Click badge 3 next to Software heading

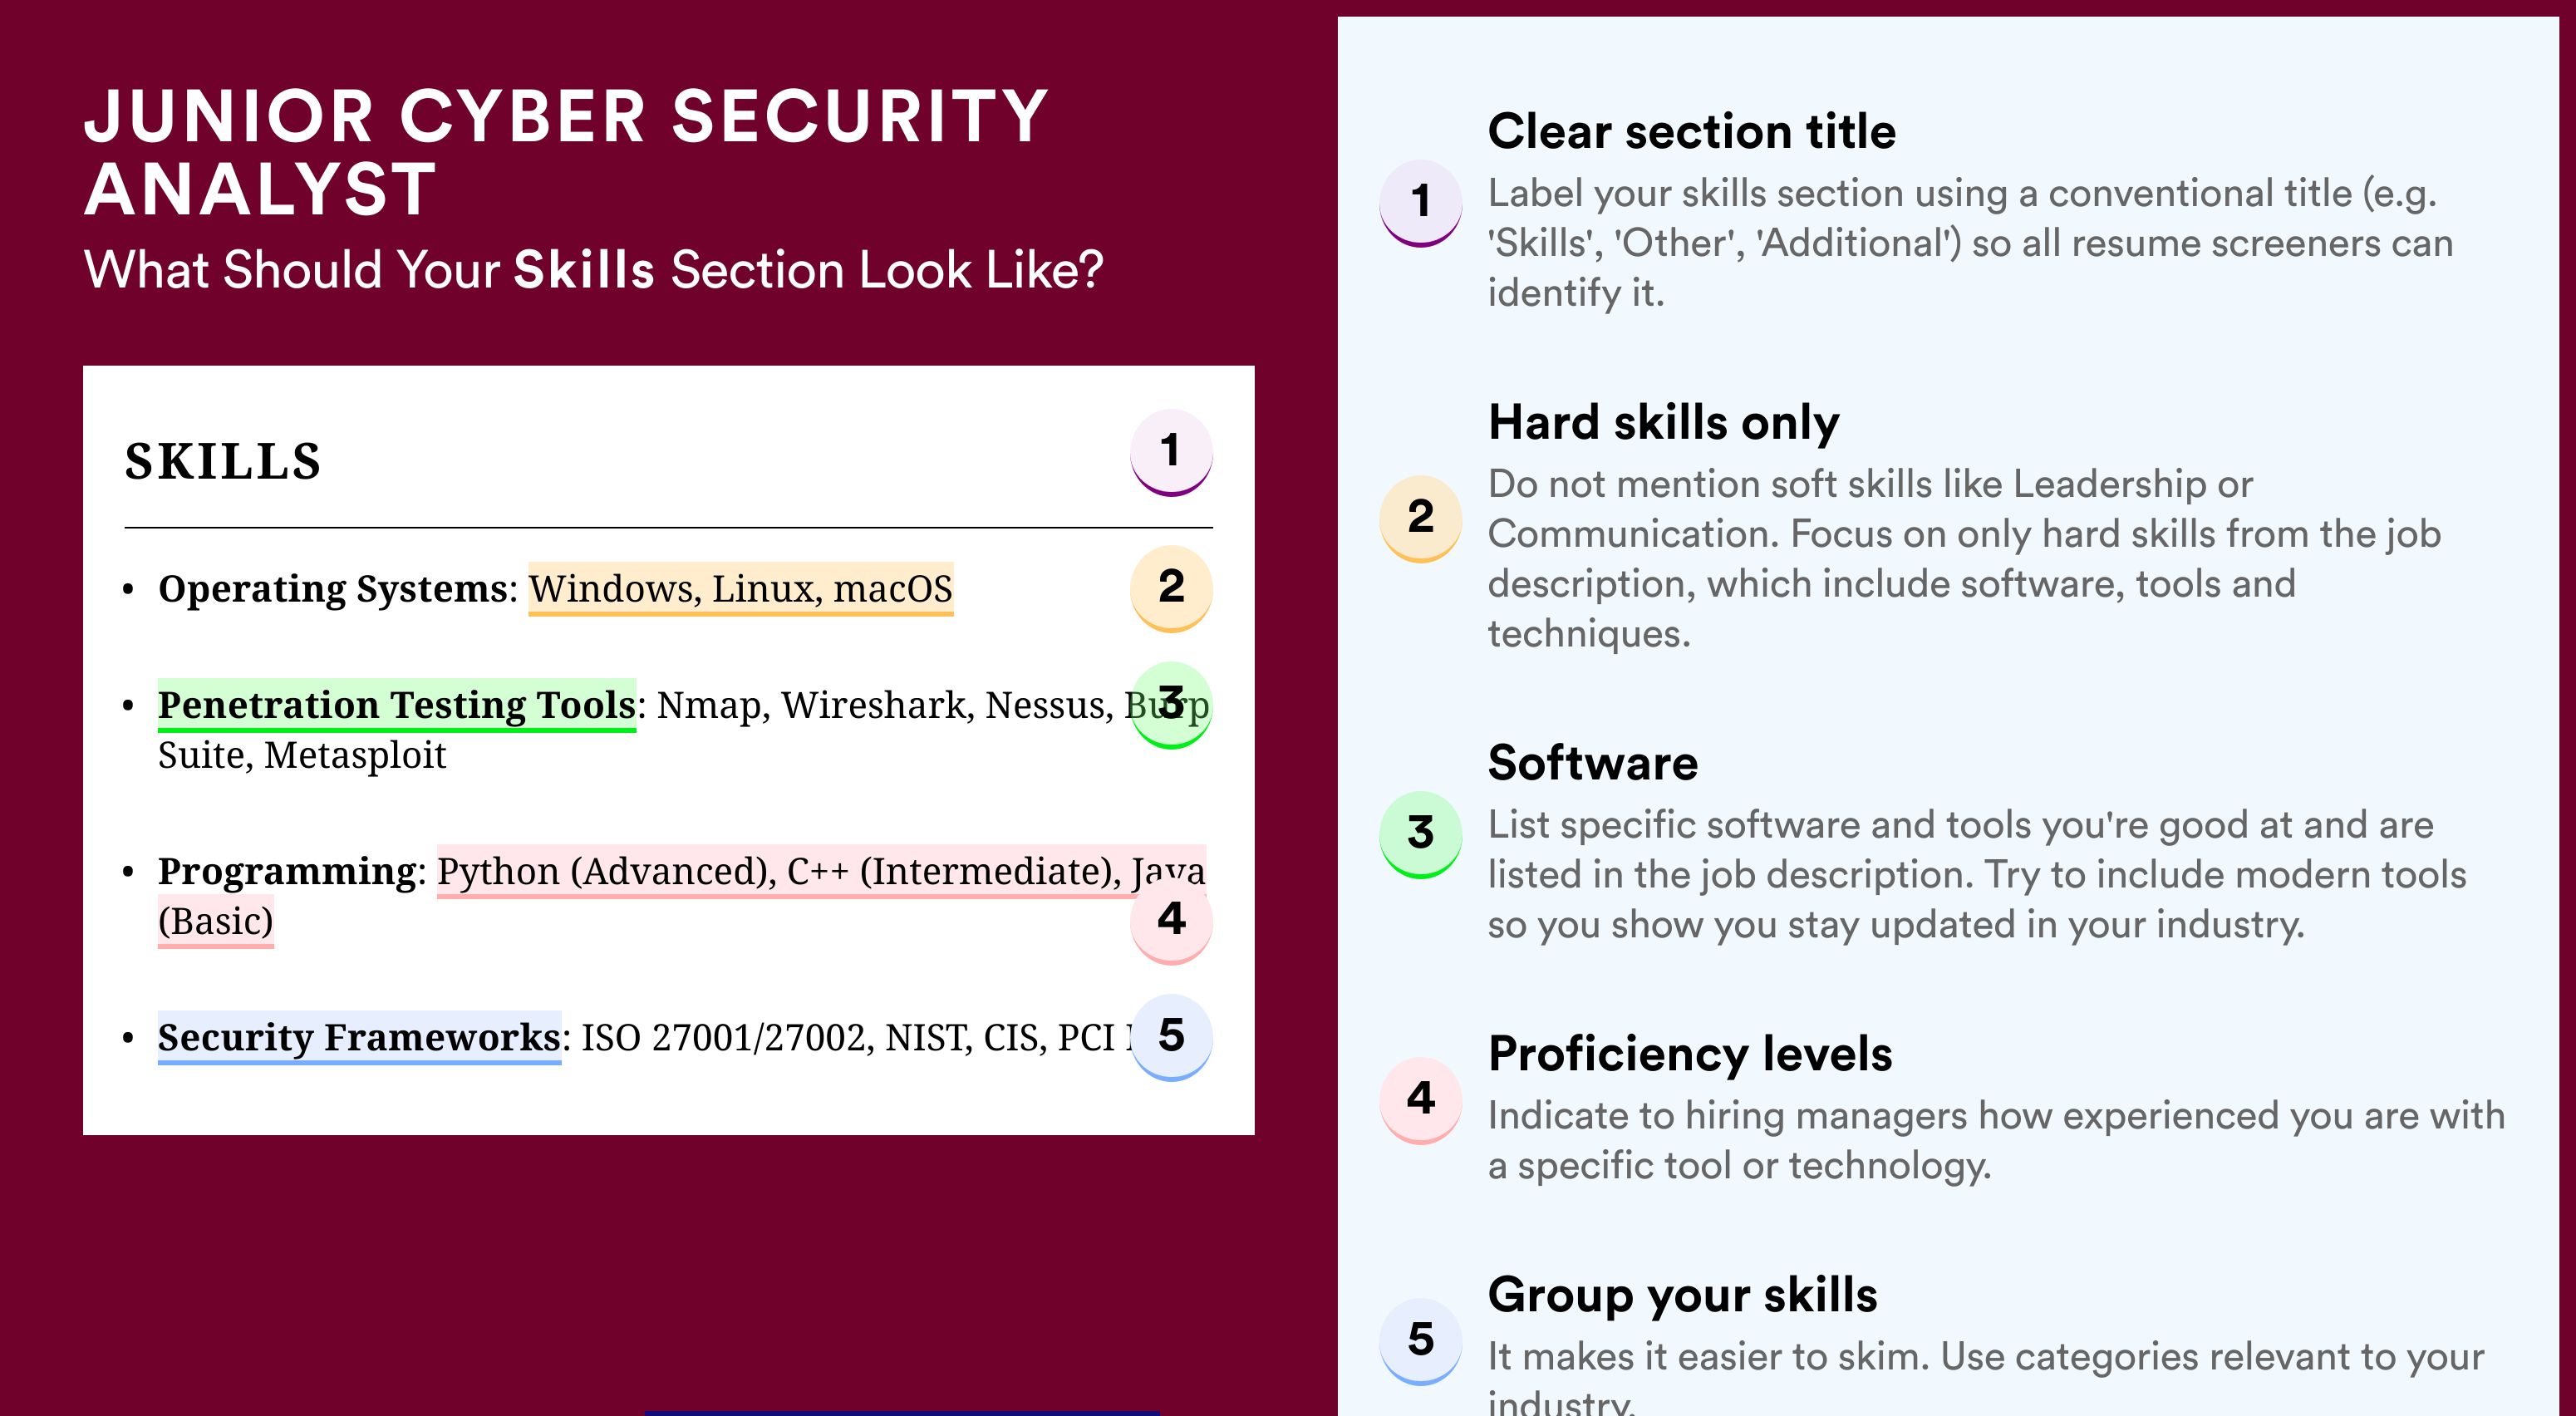(1421, 835)
